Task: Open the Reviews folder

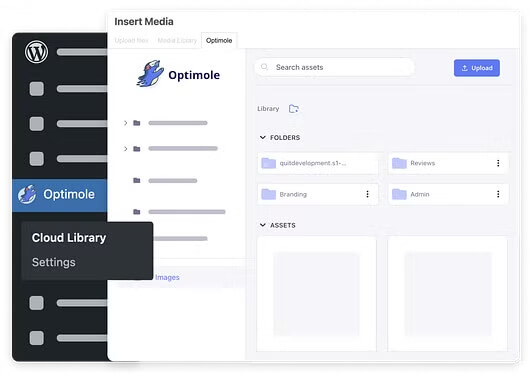Action: point(448,163)
